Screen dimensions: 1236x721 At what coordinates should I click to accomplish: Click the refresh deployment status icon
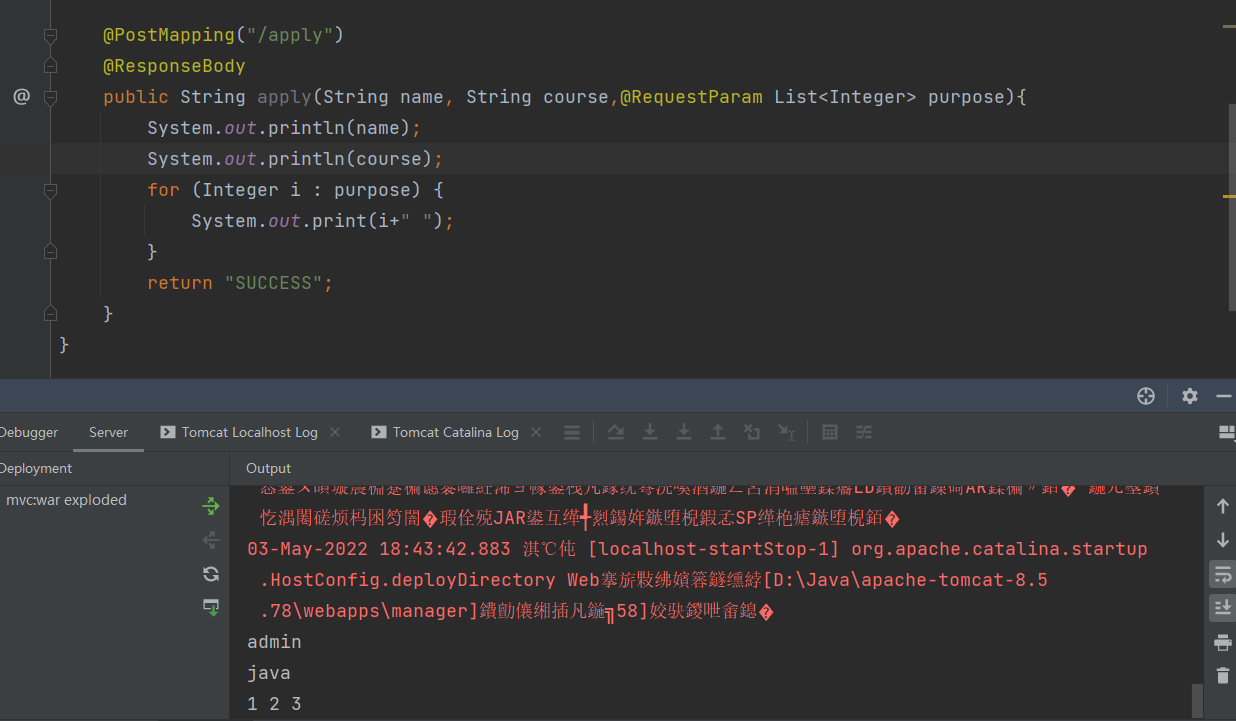[x=211, y=573]
